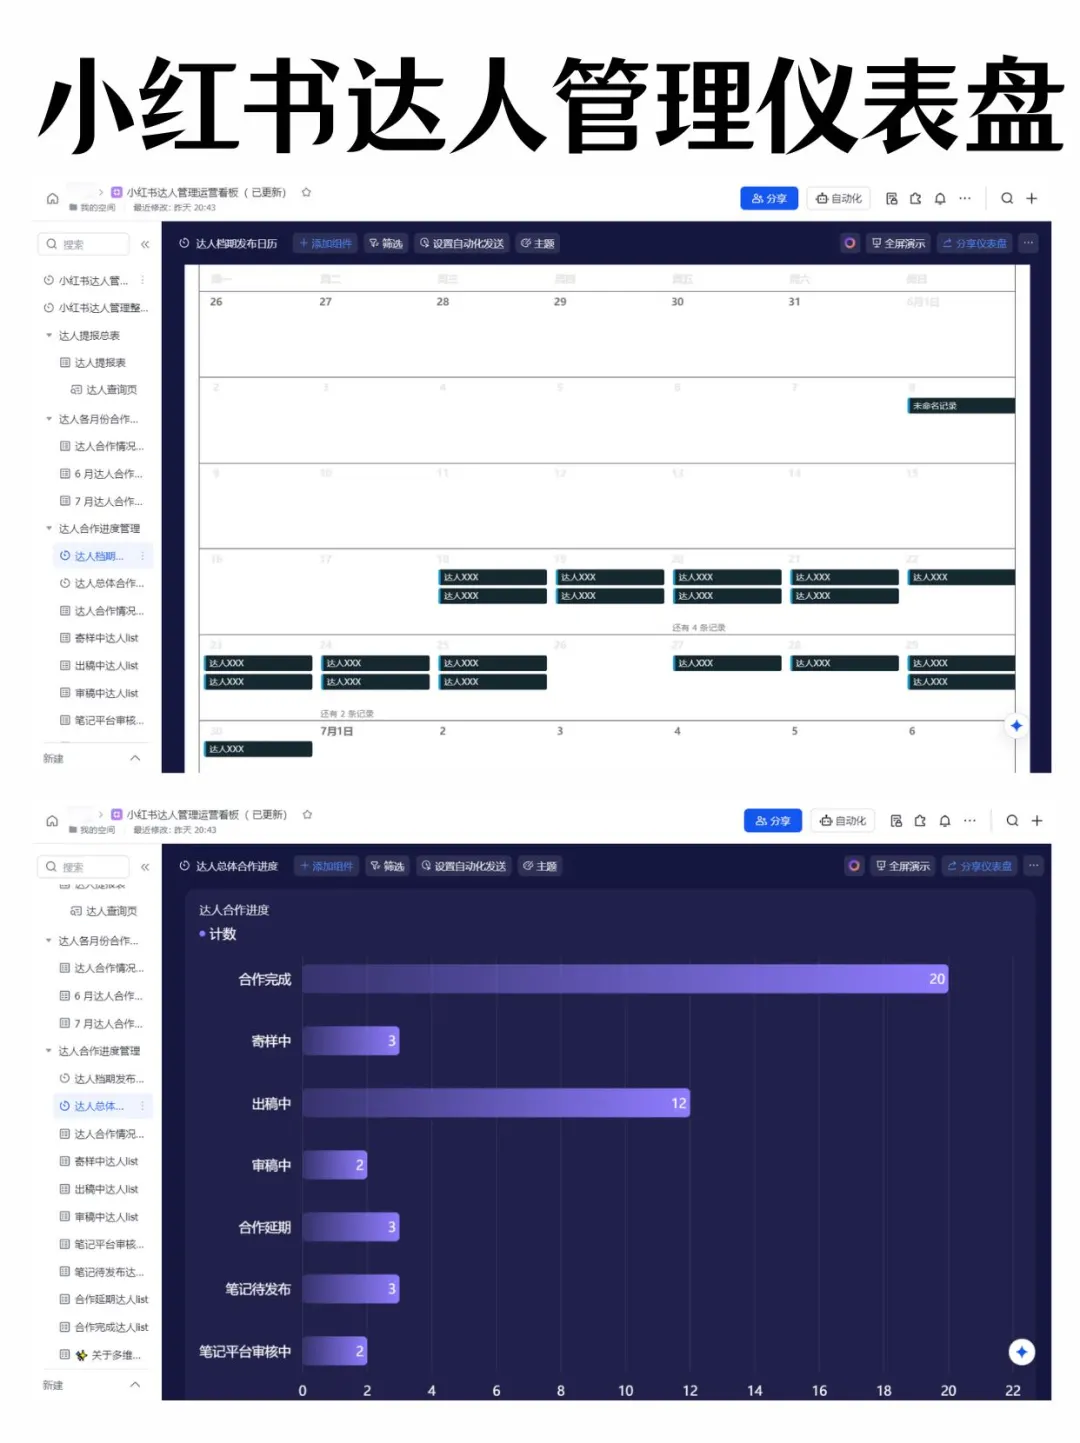
Task: Click 全屏演示 above the calendar
Action: [x=899, y=243]
